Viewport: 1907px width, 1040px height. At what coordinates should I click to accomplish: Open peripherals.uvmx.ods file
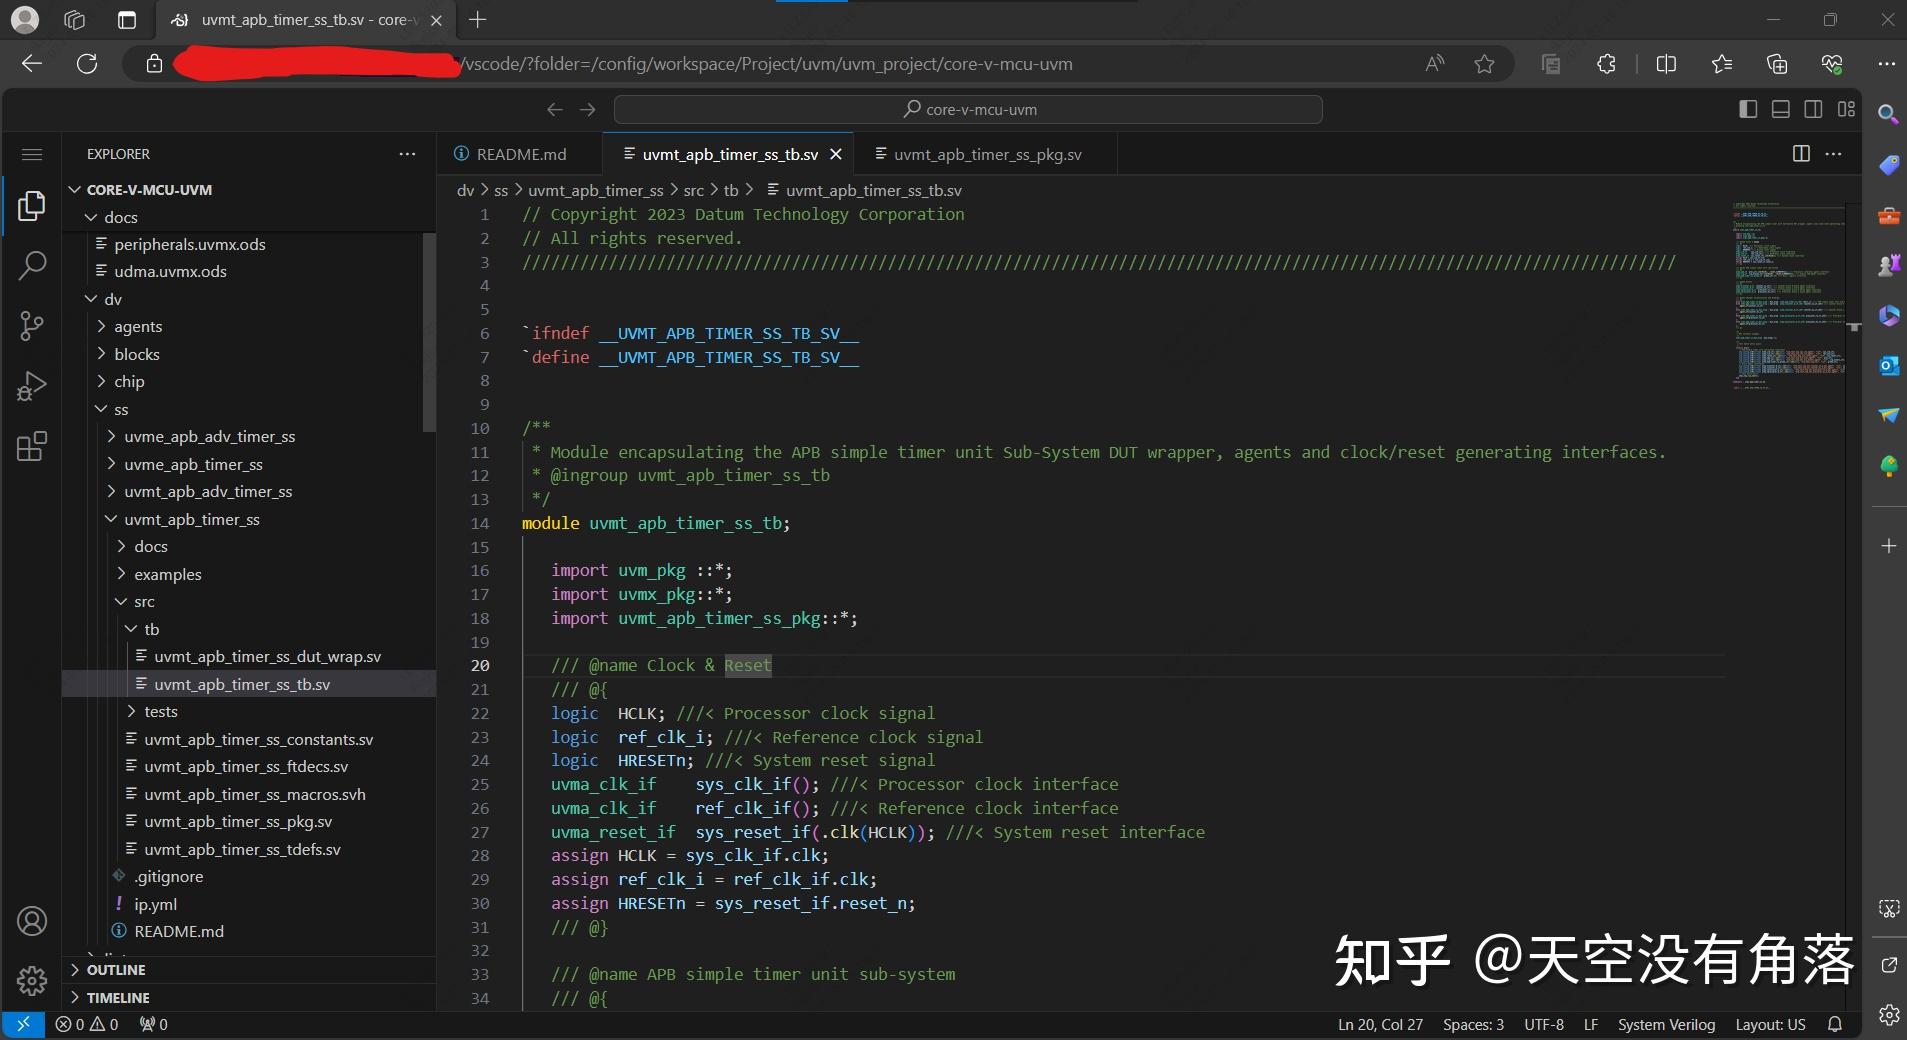(190, 244)
